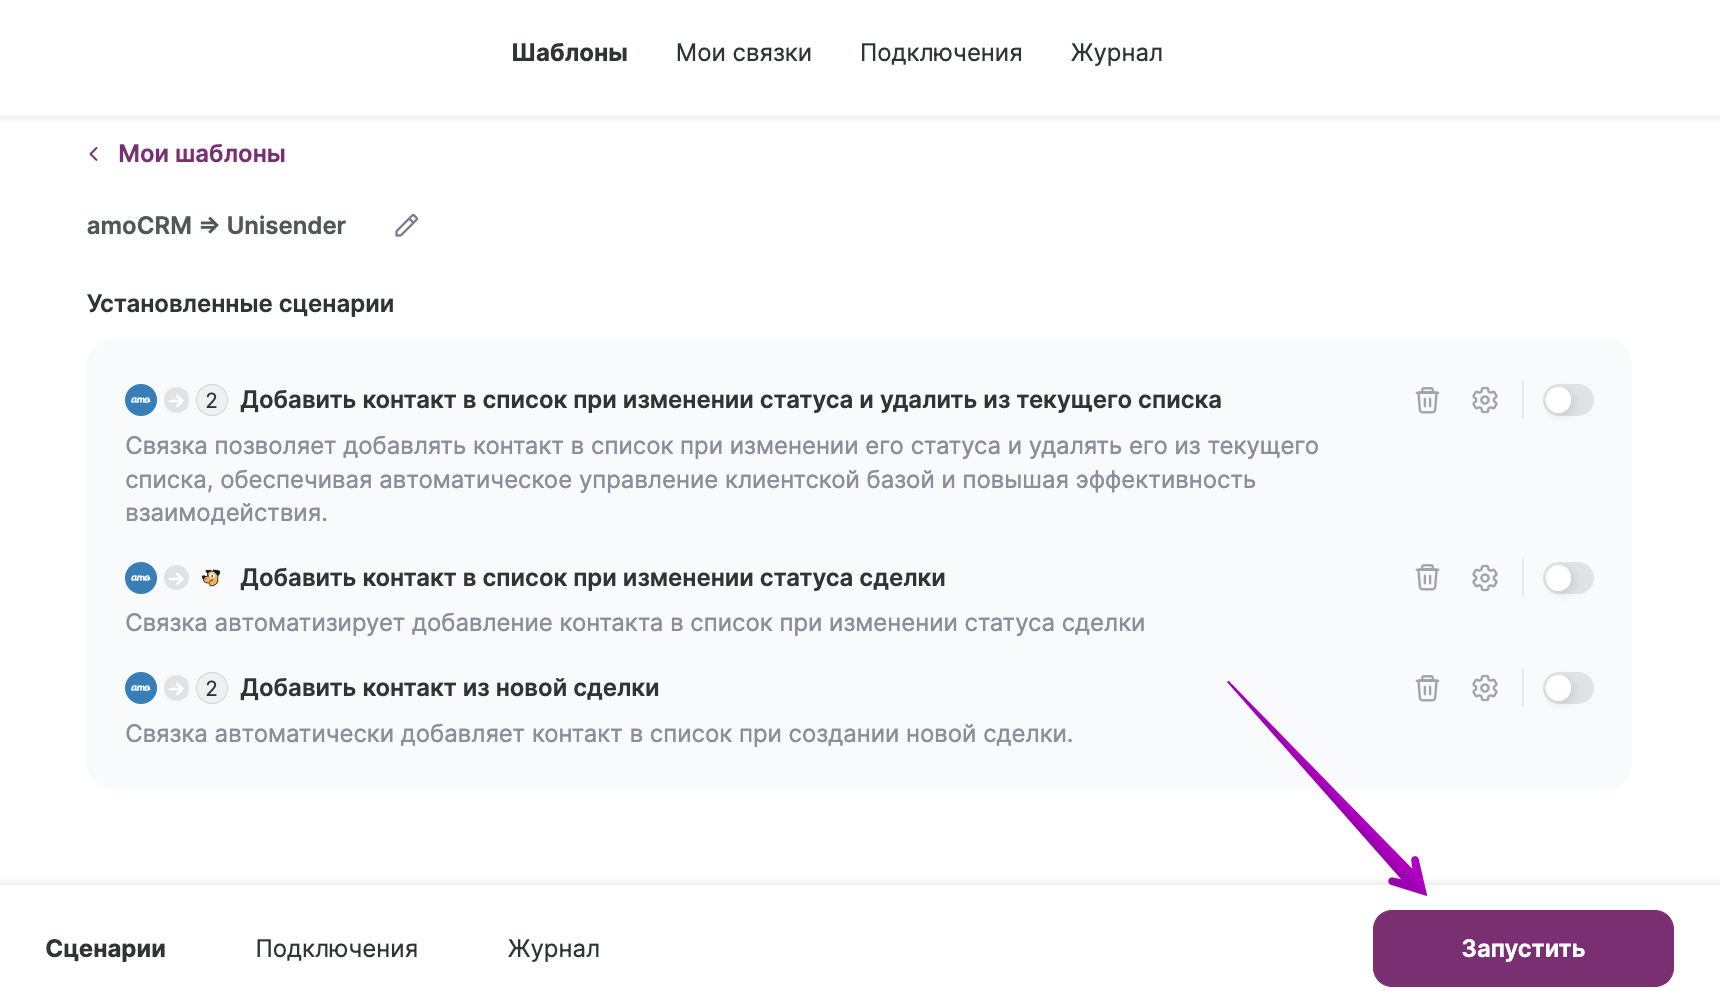The height and width of the screenshot is (1008, 1720).
Task: Open settings for "Добавить контакт из новой сделки"
Action: point(1485,688)
